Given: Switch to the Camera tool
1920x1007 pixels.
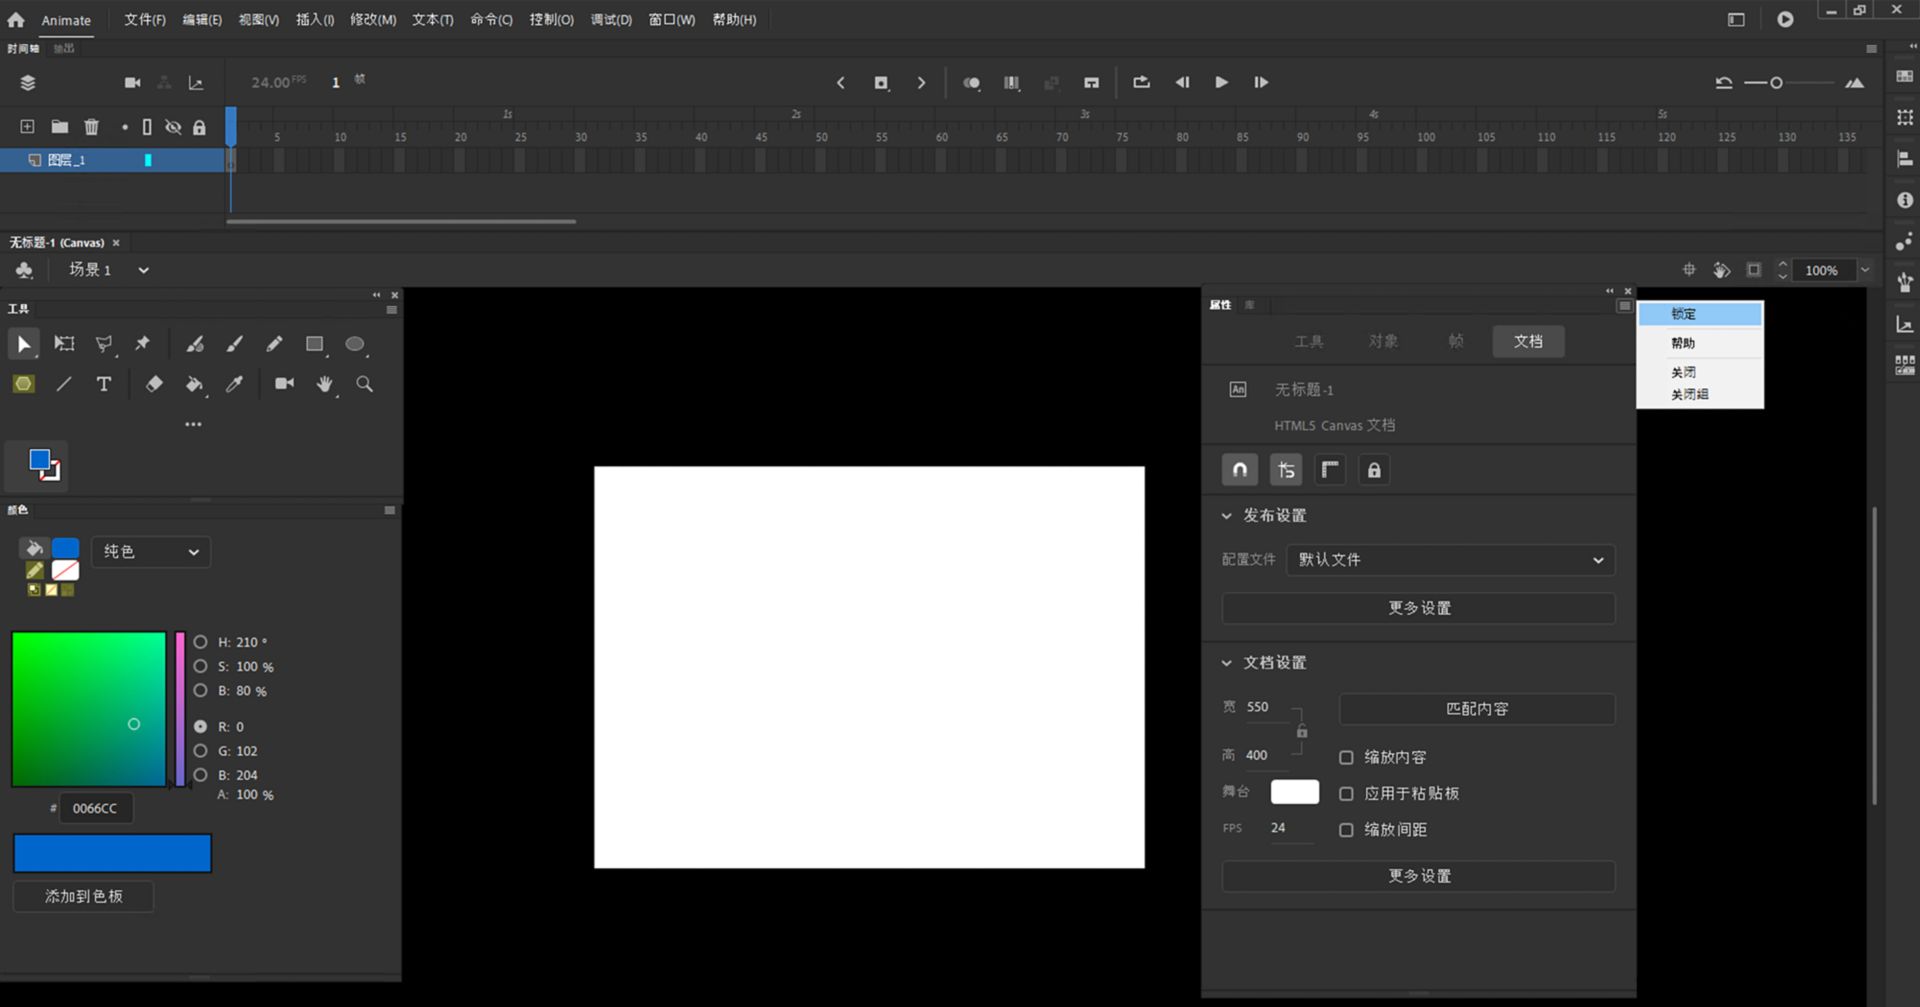Looking at the screenshot, I should point(284,384).
